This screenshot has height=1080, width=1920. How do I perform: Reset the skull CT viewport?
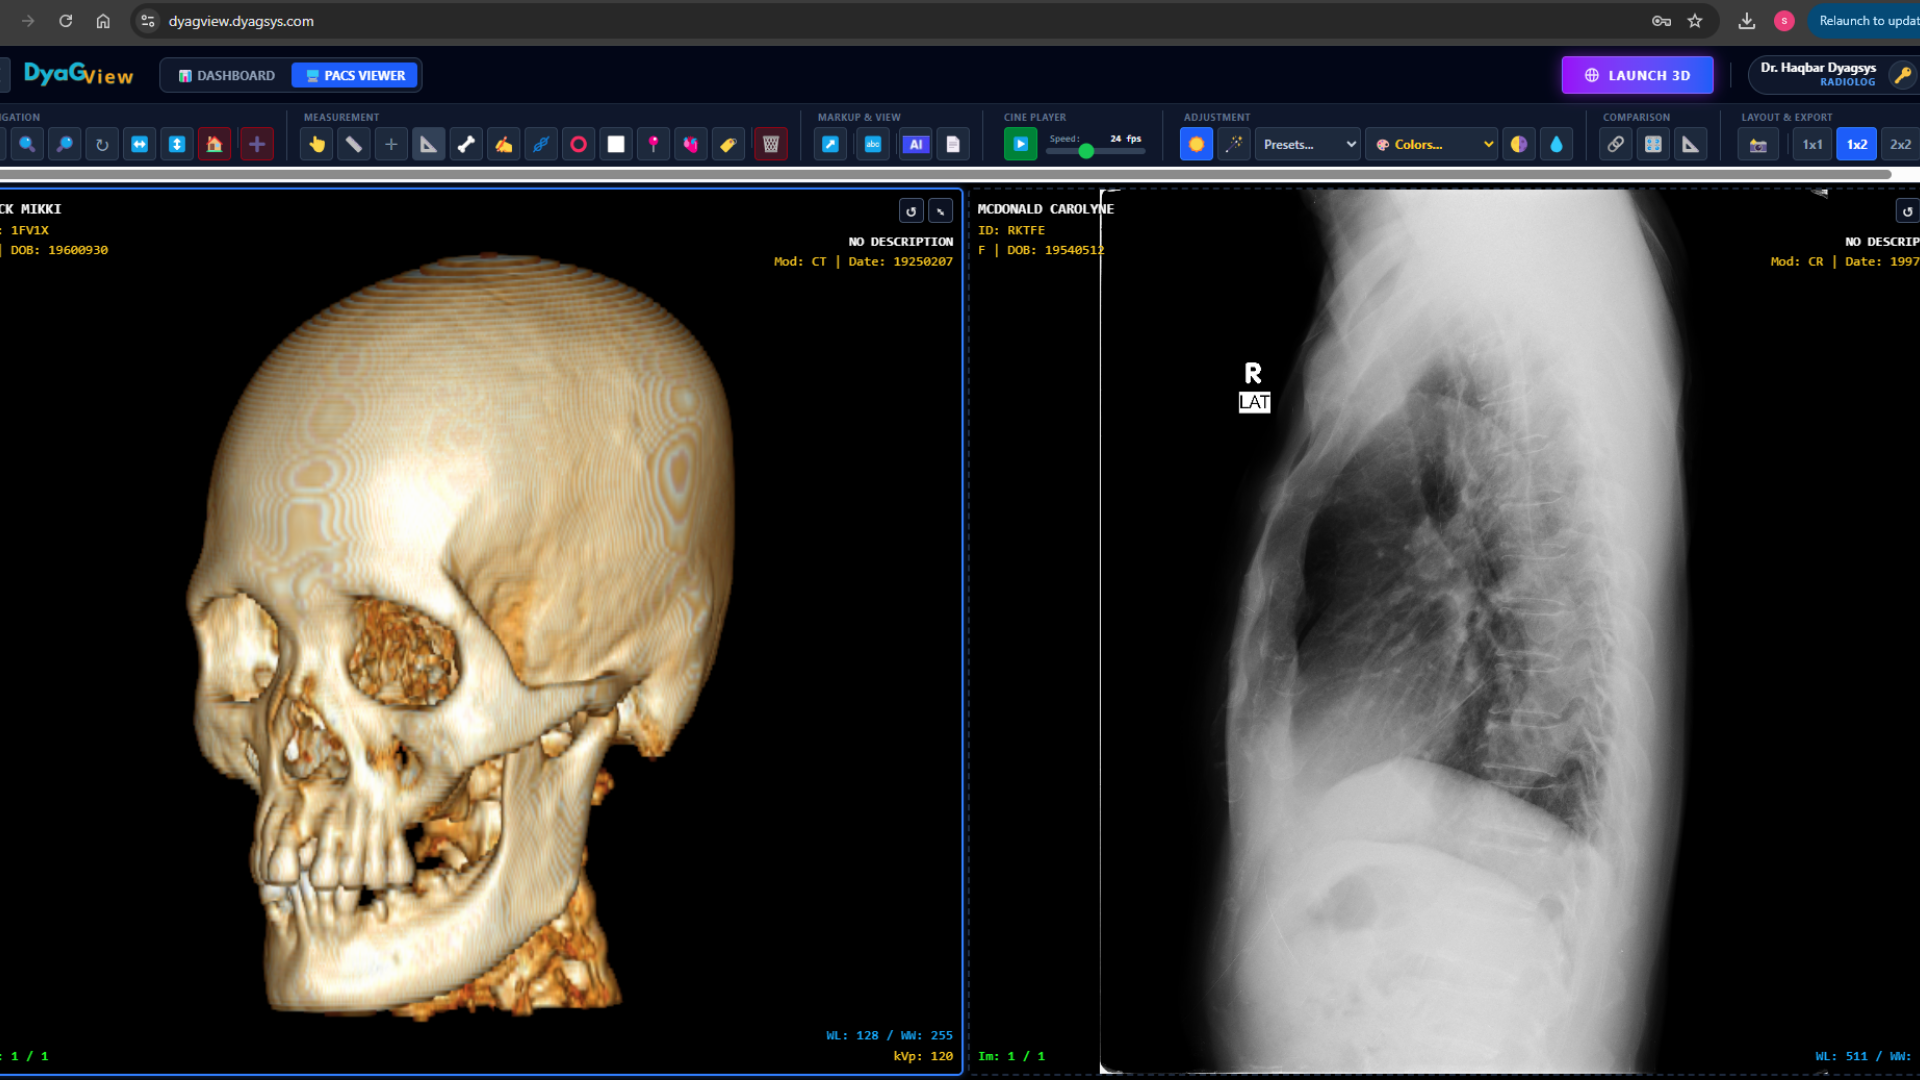pyautogui.click(x=911, y=211)
